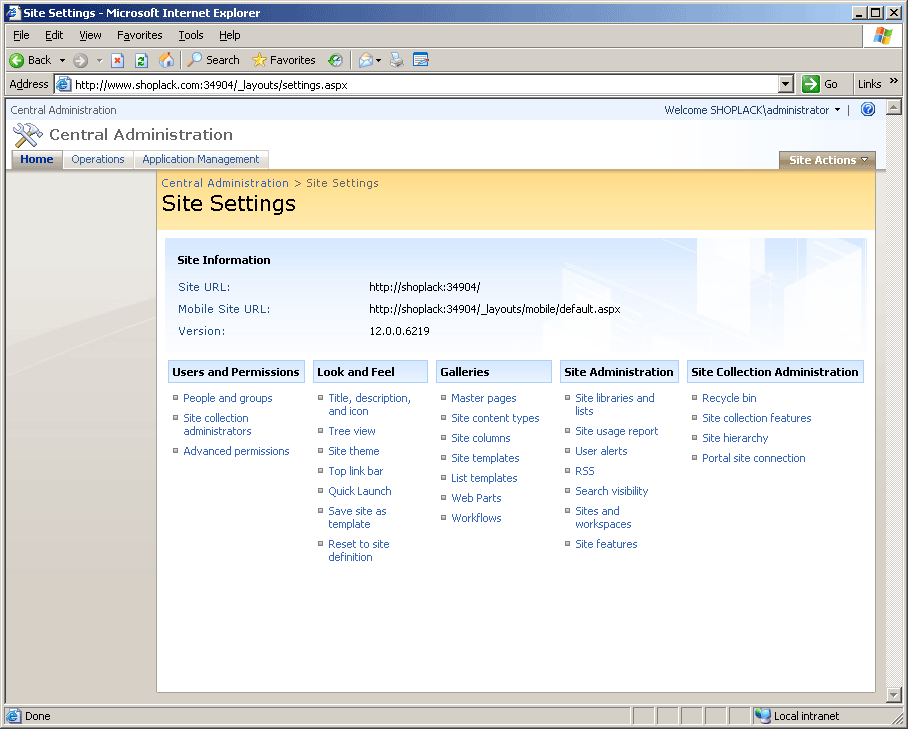Open the Site features link

[x=606, y=544]
